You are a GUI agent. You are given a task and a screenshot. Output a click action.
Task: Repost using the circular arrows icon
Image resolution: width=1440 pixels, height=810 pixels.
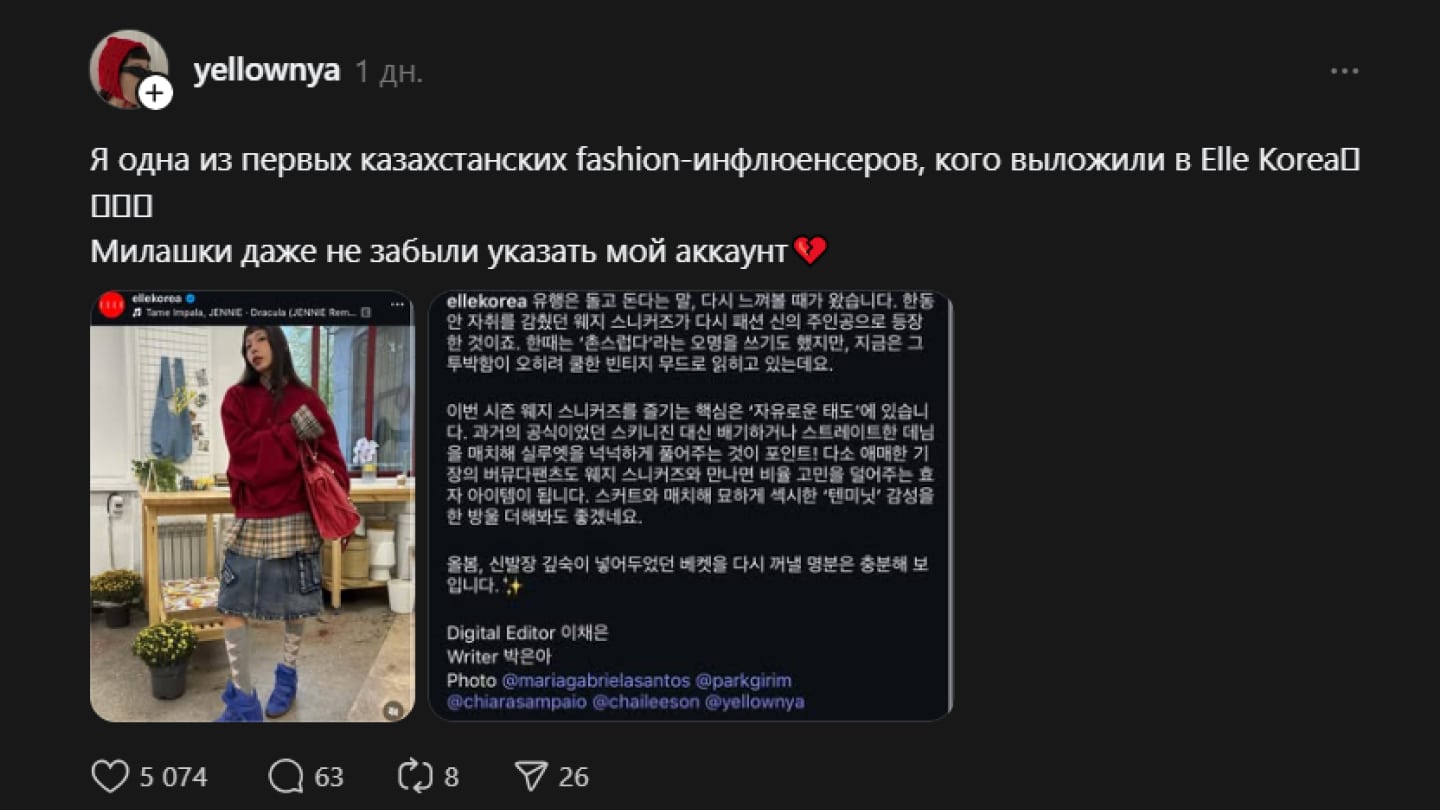click(x=414, y=776)
